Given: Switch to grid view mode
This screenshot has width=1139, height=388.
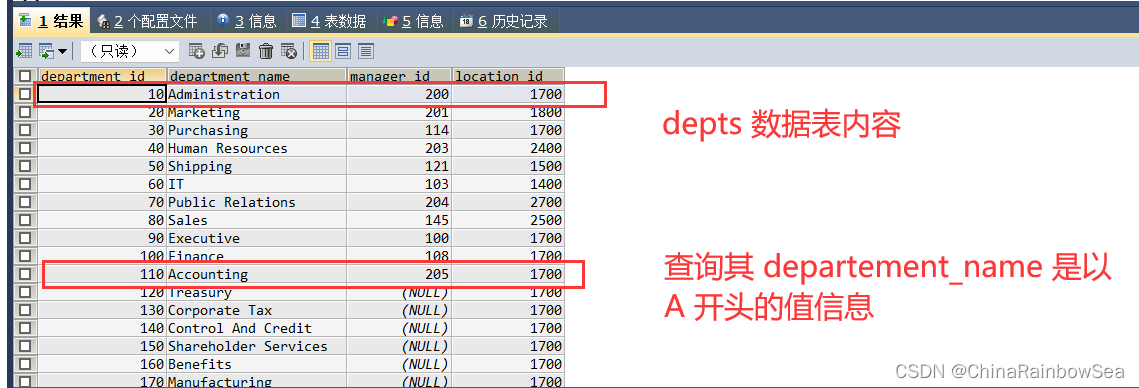Looking at the screenshot, I should pyautogui.click(x=320, y=51).
